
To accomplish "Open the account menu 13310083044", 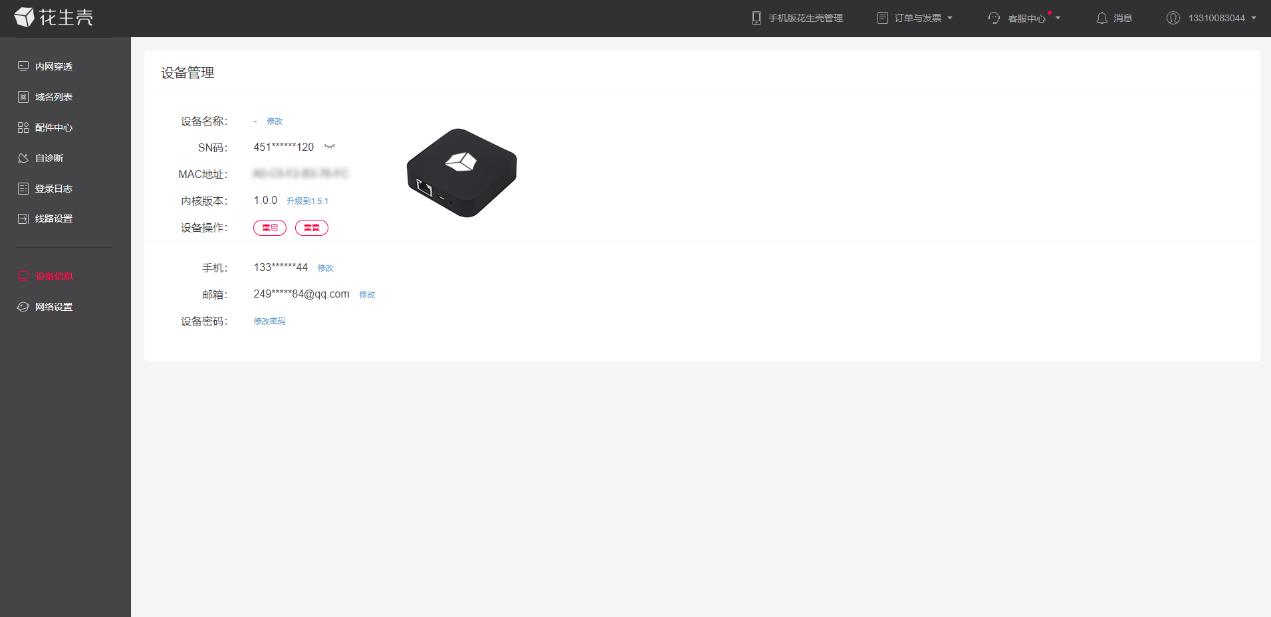I will (x=1212, y=18).
